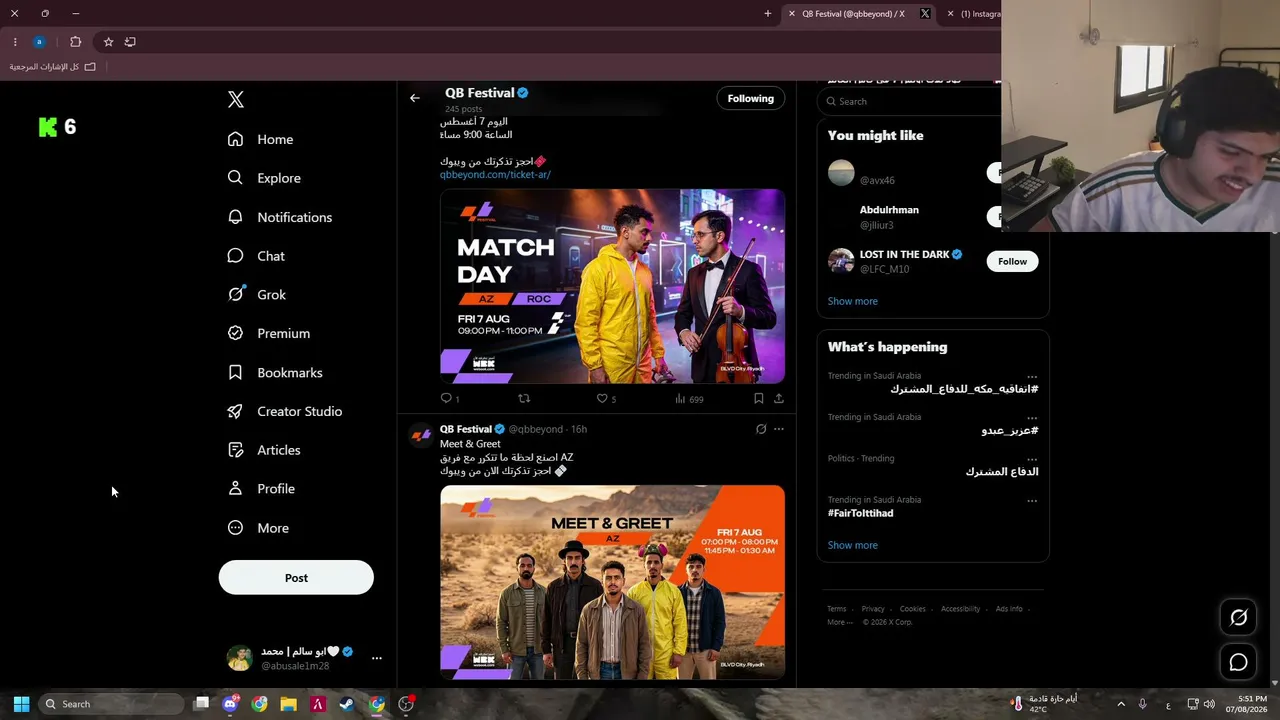Click the X logo in the sidebar

(236, 99)
